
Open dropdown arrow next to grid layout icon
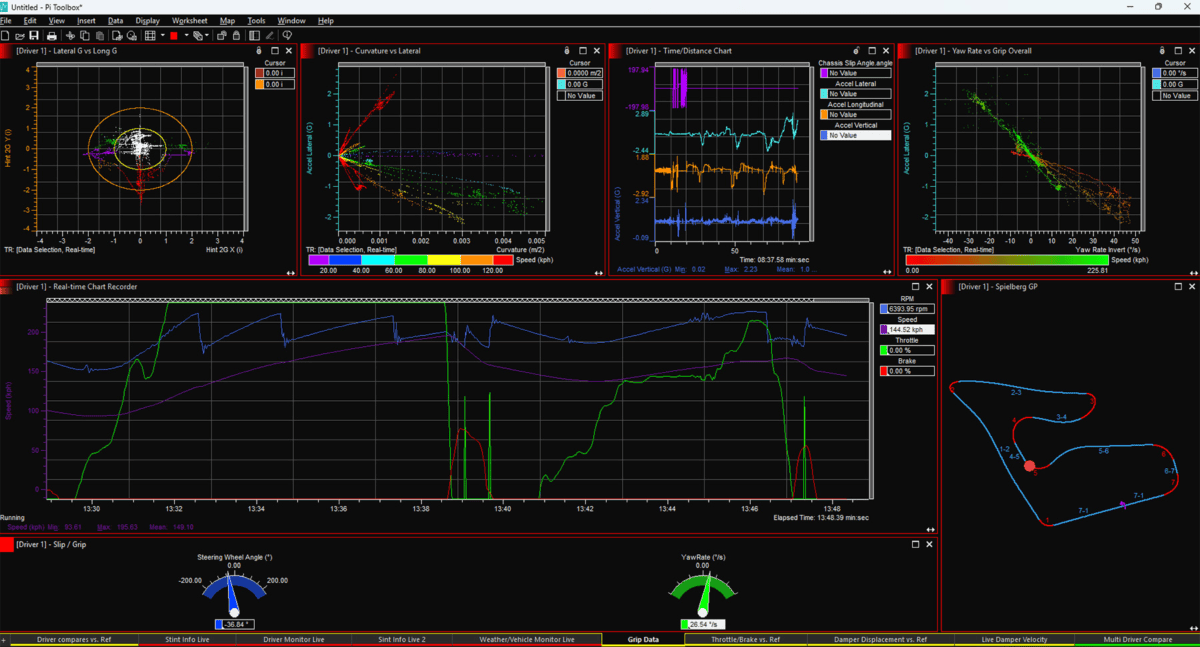click(x=163, y=35)
